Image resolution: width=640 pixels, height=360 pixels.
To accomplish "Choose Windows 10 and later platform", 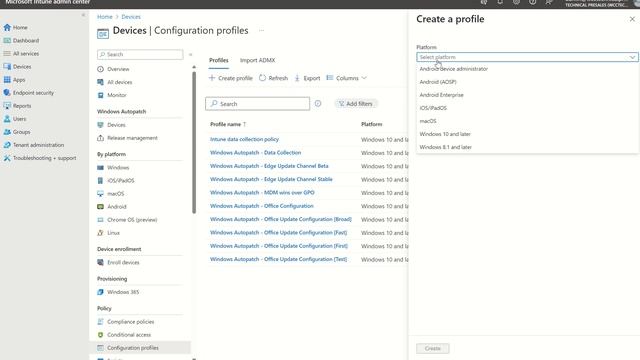I will click(445, 134).
